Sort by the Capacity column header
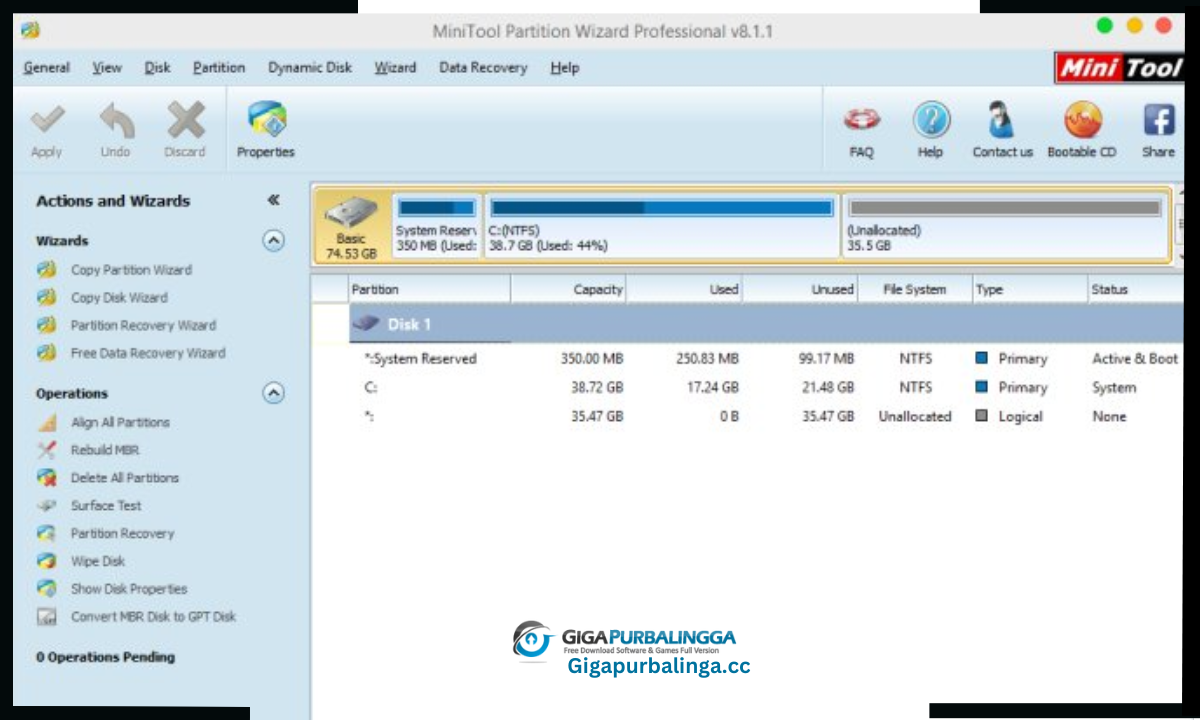 pos(569,289)
